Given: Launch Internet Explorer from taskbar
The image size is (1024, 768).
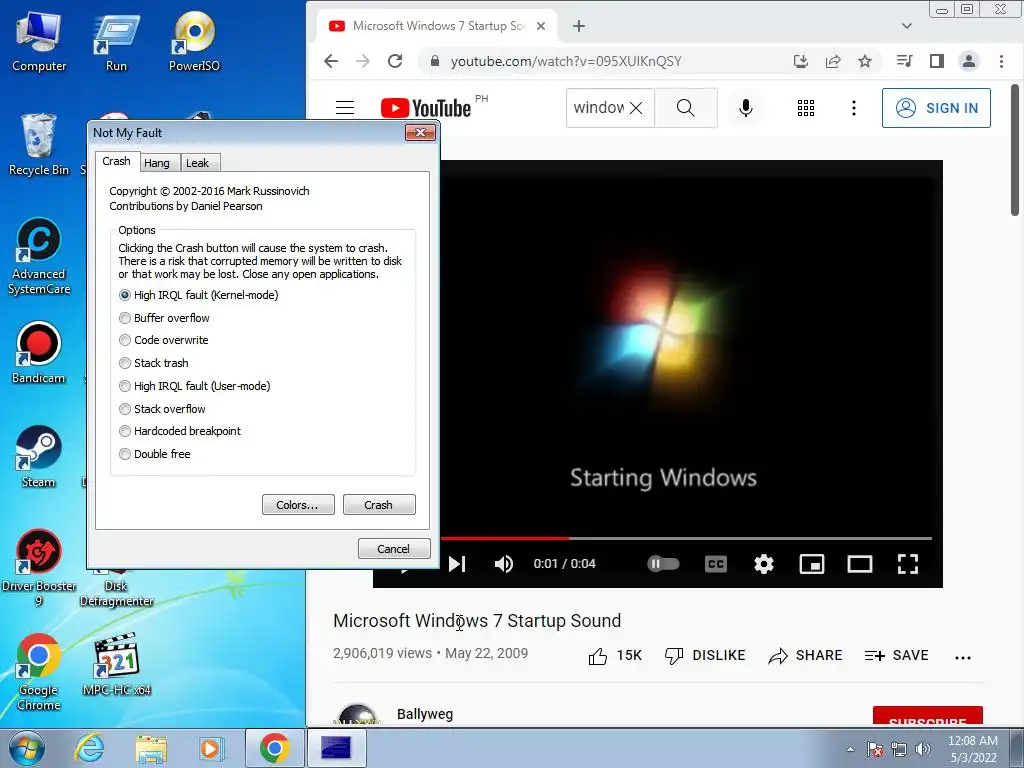Looking at the screenshot, I should (x=89, y=748).
